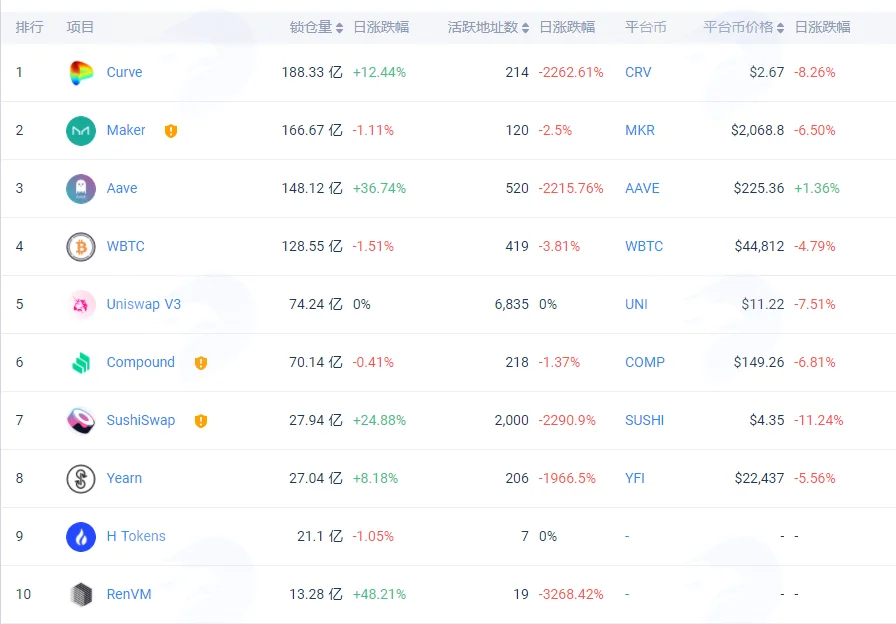Select Aave's 148.12 亿 locked value
The height and width of the screenshot is (624, 896).
coord(312,189)
